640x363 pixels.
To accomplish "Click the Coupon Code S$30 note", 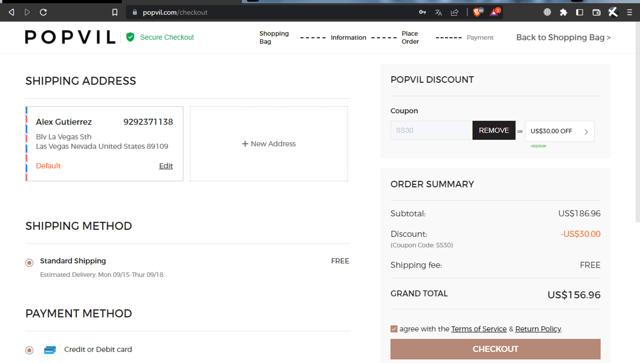I will click(422, 245).
